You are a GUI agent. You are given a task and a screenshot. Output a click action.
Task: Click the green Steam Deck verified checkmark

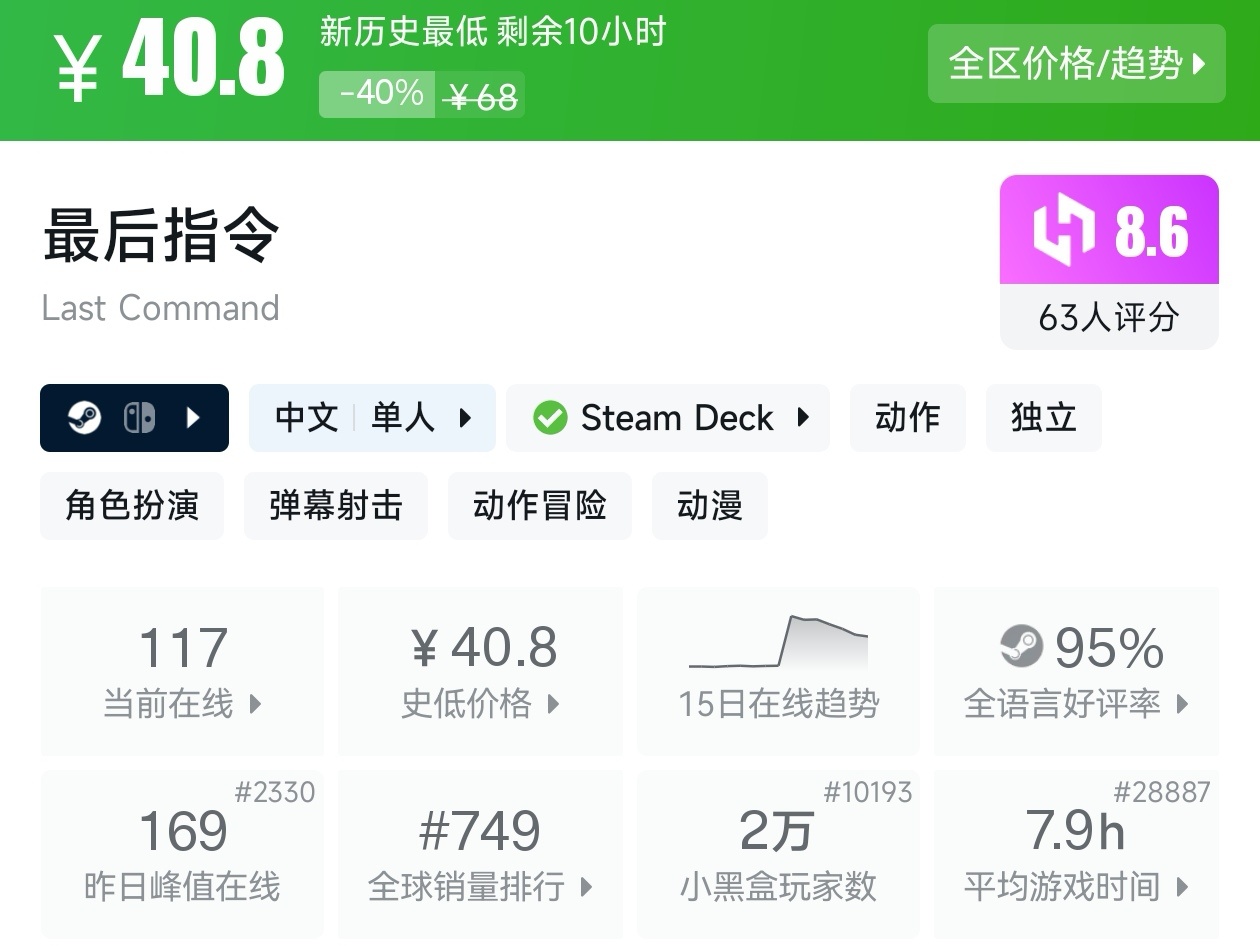(550, 418)
